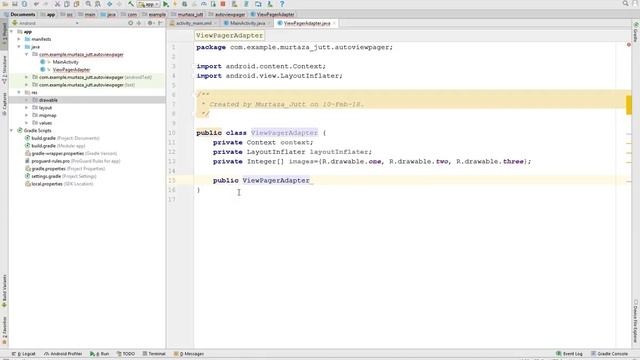This screenshot has height=360, width=640.
Task: Expand the drawable folder arrow
Action: click(27, 100)
